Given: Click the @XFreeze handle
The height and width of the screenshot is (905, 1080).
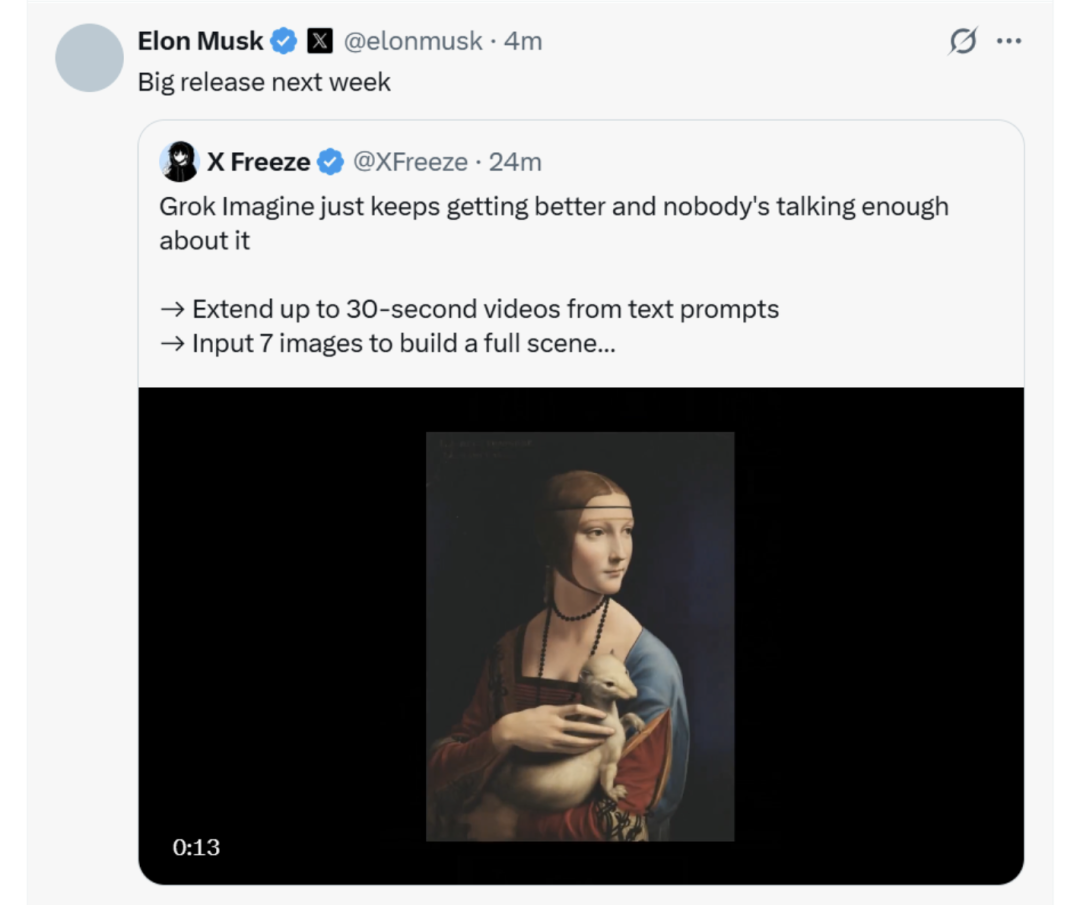Looking at the screenshot, I should [x=410, y=161].
